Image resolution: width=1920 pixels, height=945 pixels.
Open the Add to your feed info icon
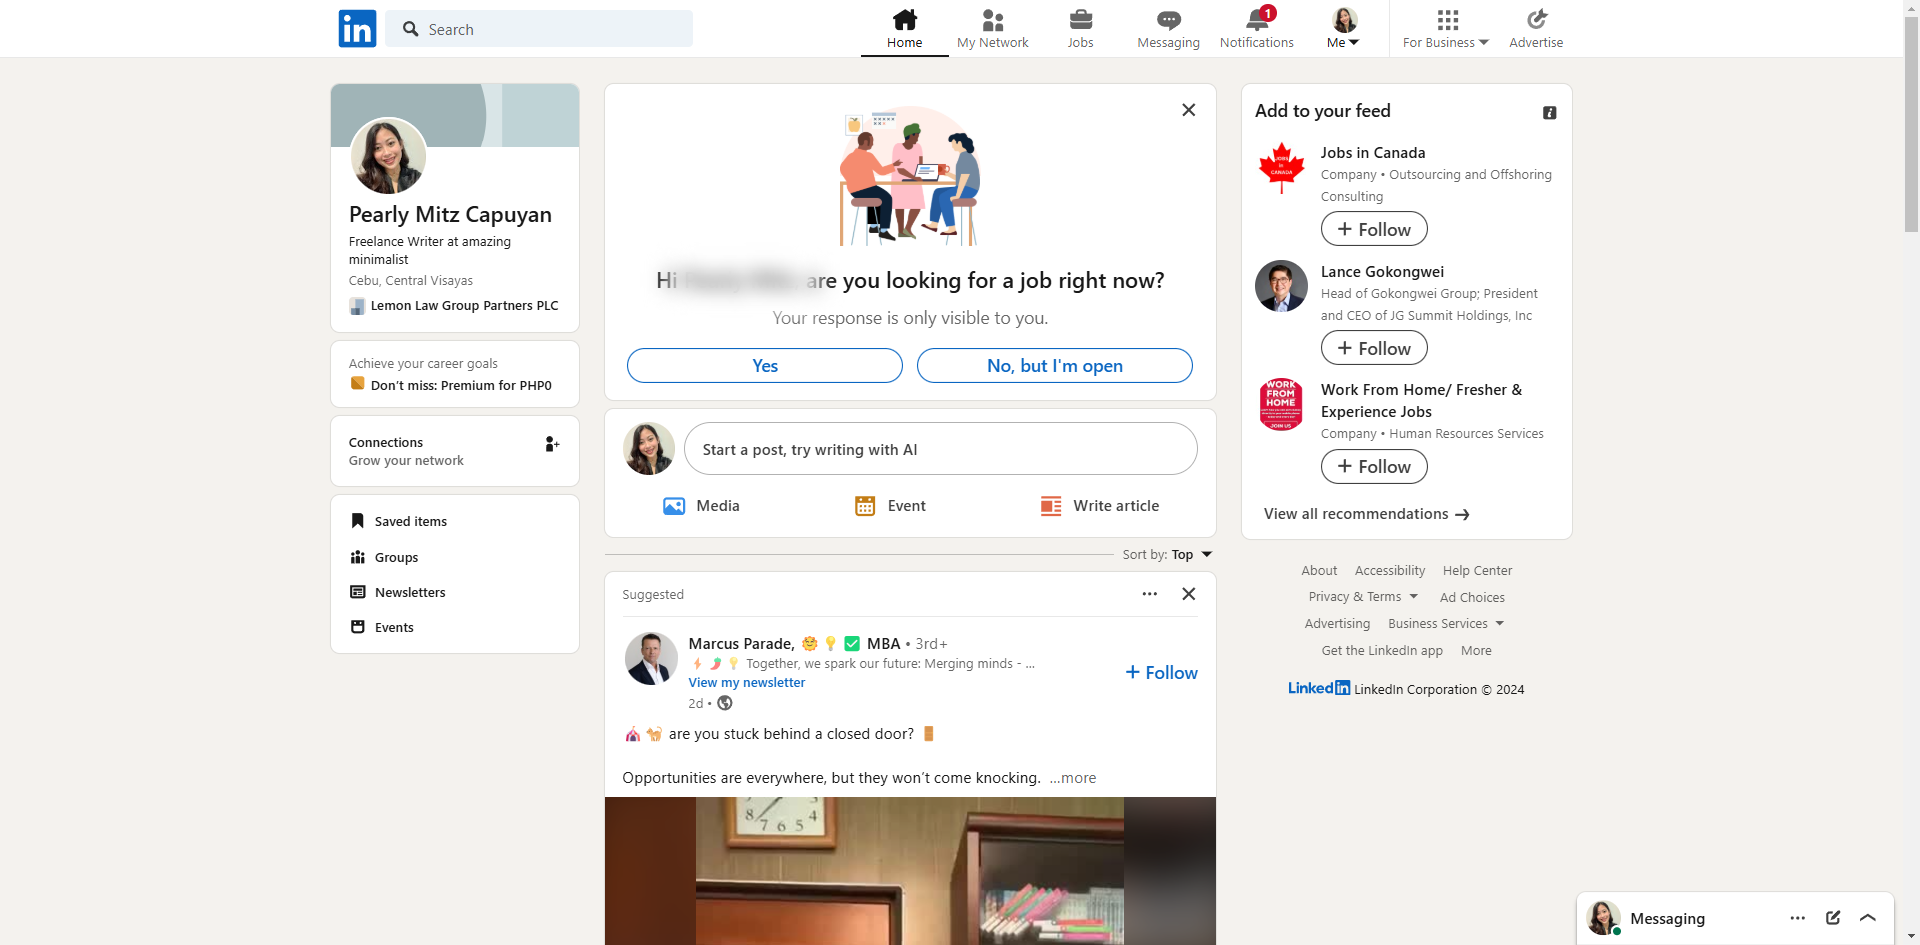(1550, 113)
